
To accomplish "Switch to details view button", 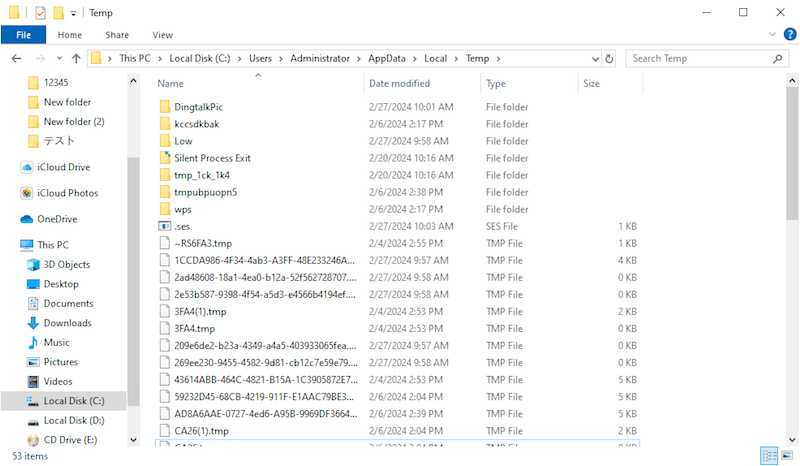I will click(x=769, y=456).
